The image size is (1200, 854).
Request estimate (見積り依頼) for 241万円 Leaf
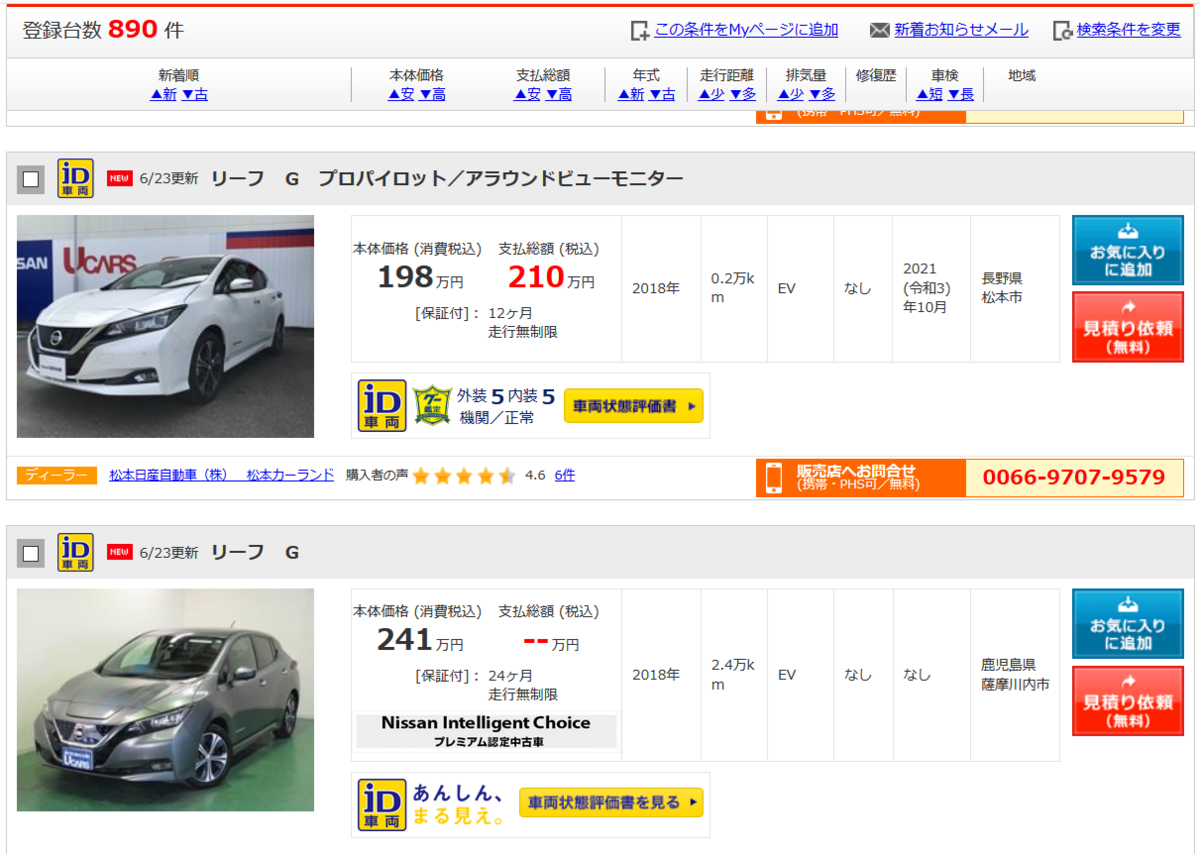coord(1128,701)
